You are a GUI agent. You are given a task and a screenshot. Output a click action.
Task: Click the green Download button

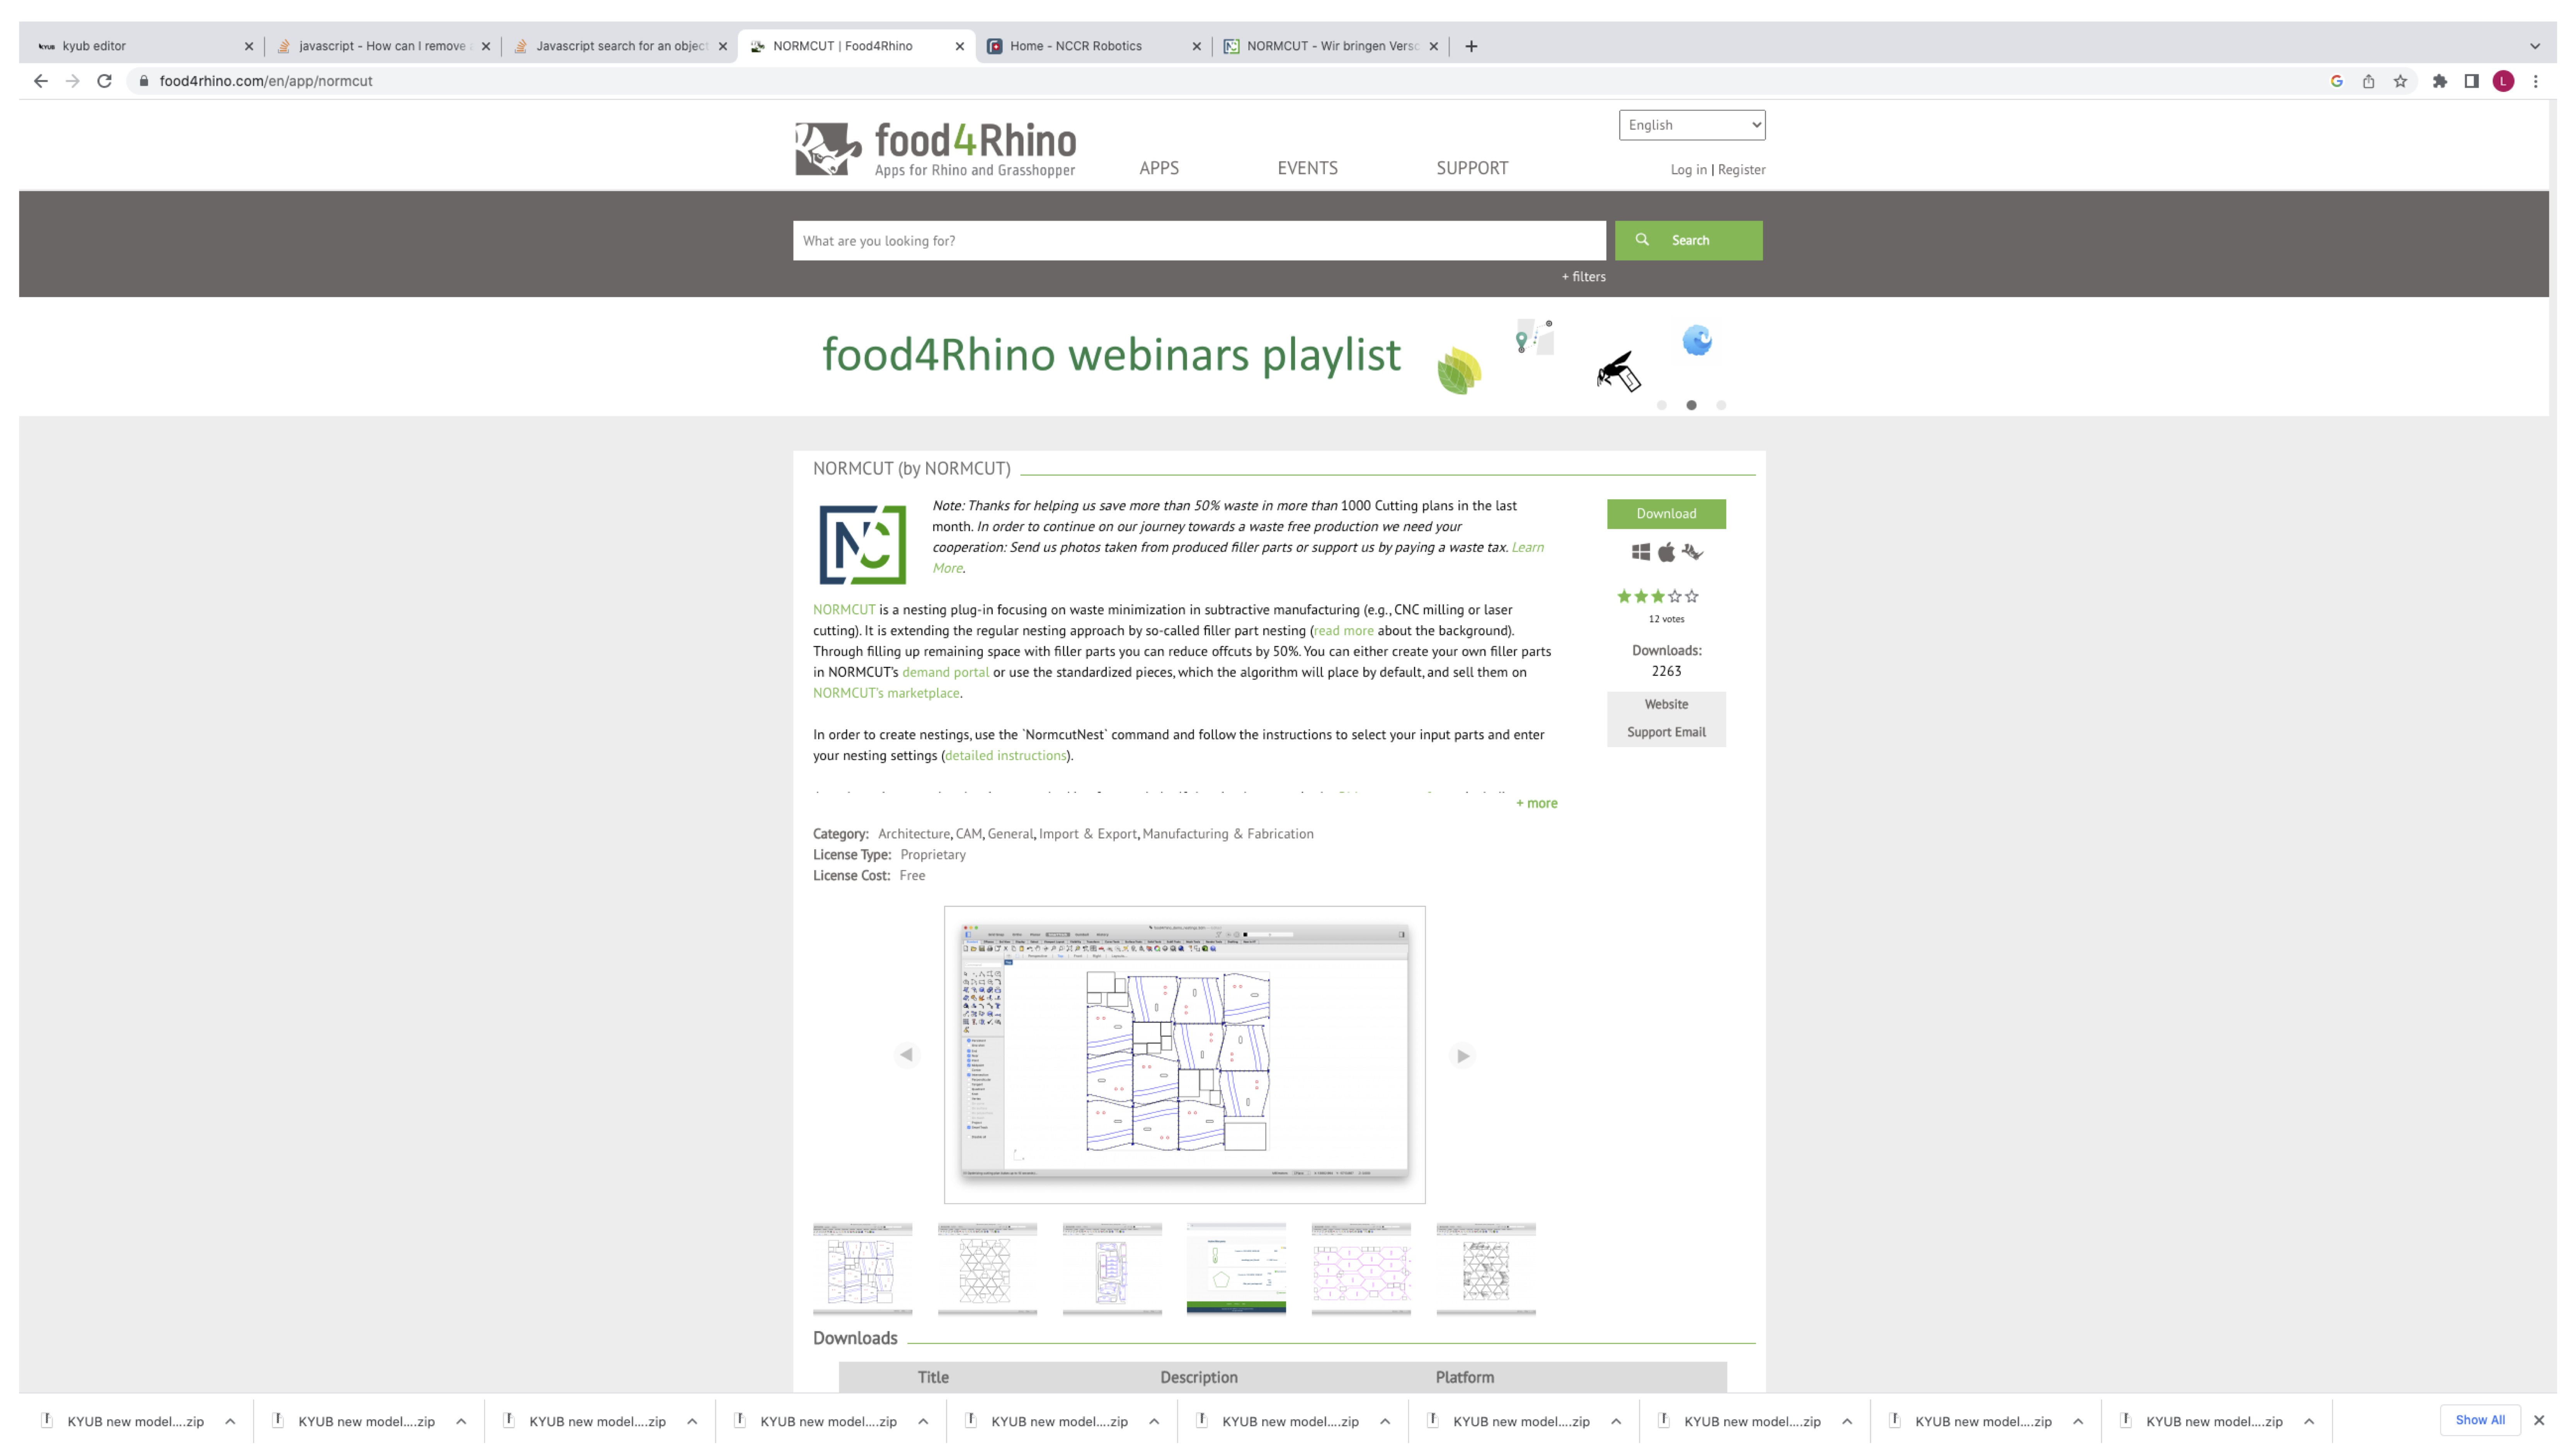pos(1666,513)
